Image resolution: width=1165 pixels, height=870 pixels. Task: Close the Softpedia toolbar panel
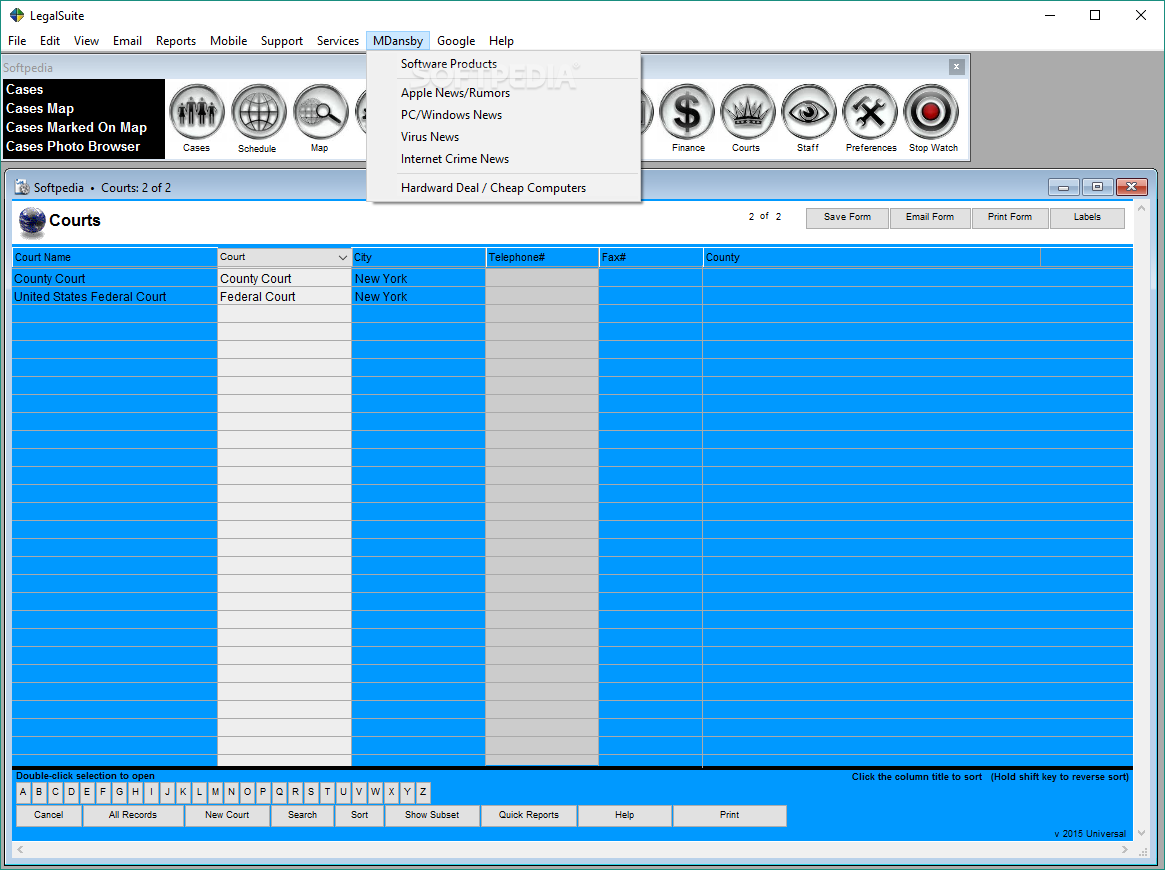(x=956, y=67)
